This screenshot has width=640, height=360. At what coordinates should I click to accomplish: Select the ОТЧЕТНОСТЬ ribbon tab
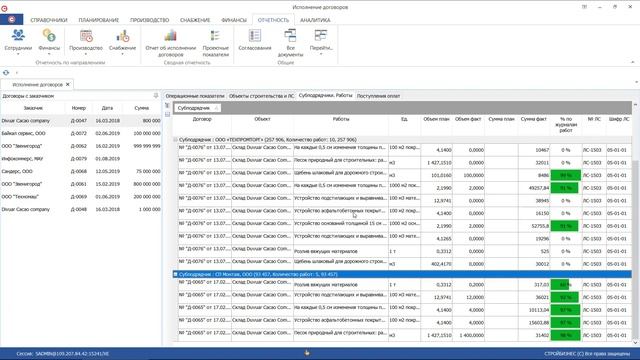pos(273,20)
